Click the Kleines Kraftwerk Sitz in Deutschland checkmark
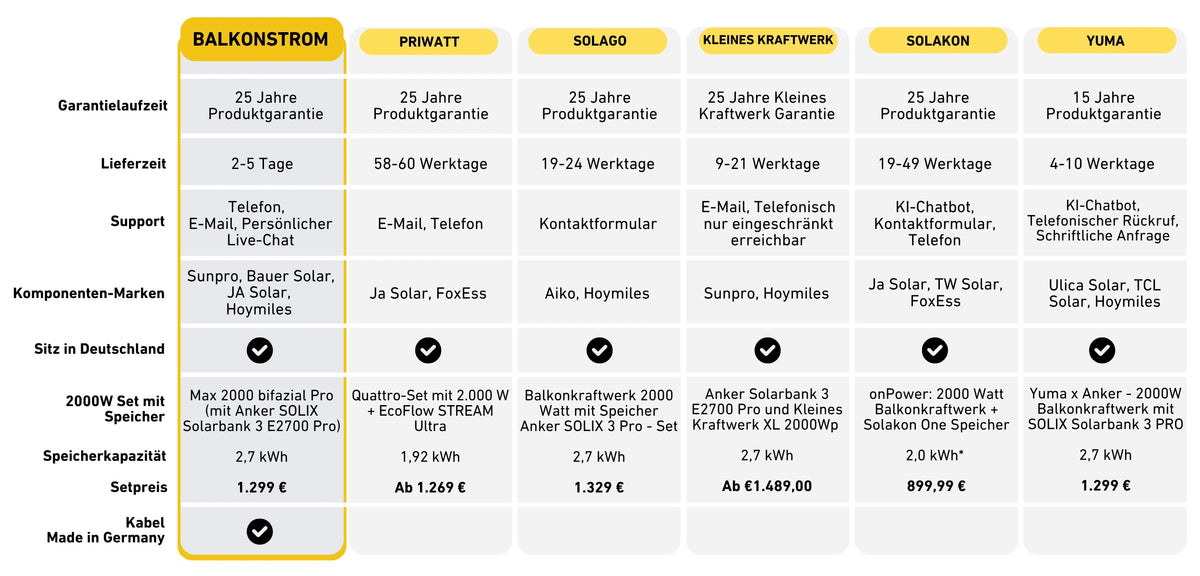The height and width of the screenshot is (576, 1200). point(767,350)
